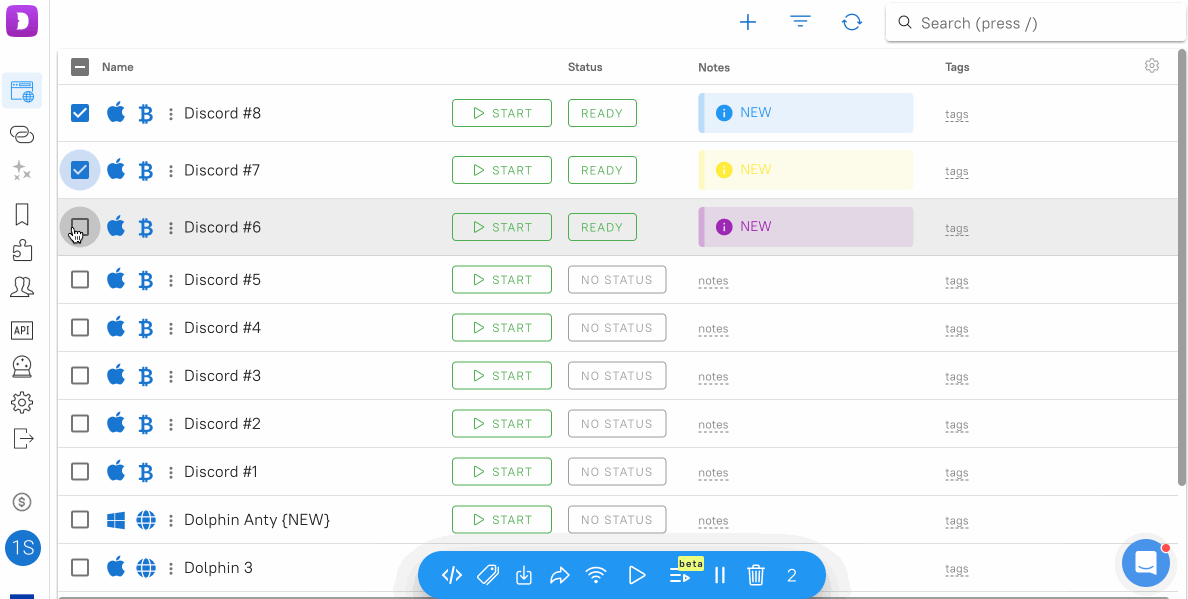This screenshot has height=599, width=1188.
Task: Click the purple NEW note on Discord #6
Action: (805, 227)
